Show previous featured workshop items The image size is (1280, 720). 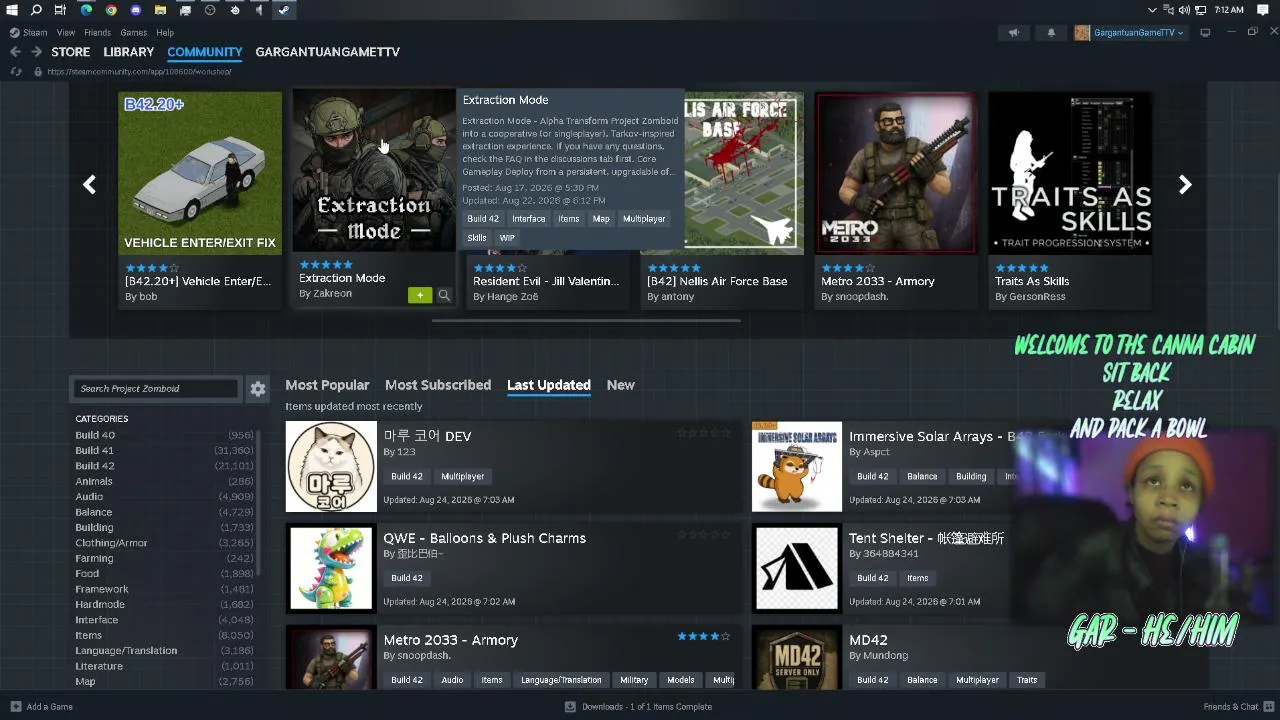click(x=89, y=185)
